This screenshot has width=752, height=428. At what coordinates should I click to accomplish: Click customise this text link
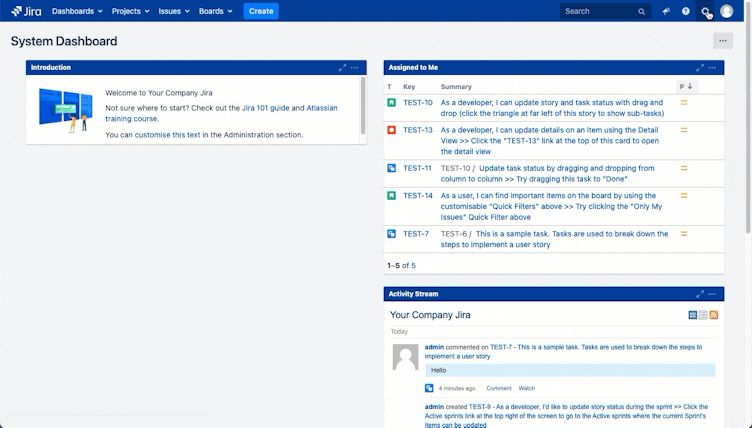(167, 135)
